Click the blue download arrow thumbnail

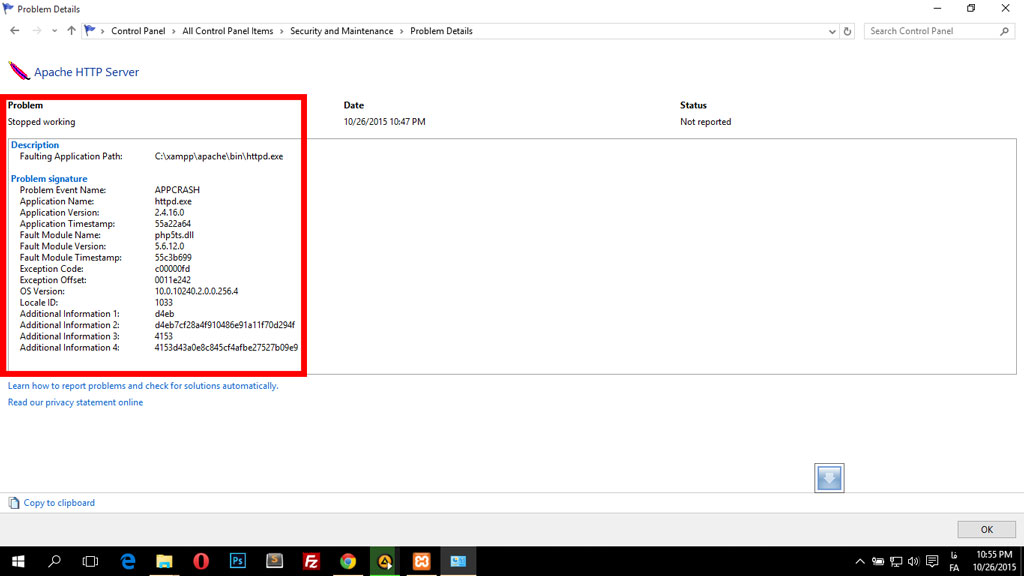click(829, 478)
